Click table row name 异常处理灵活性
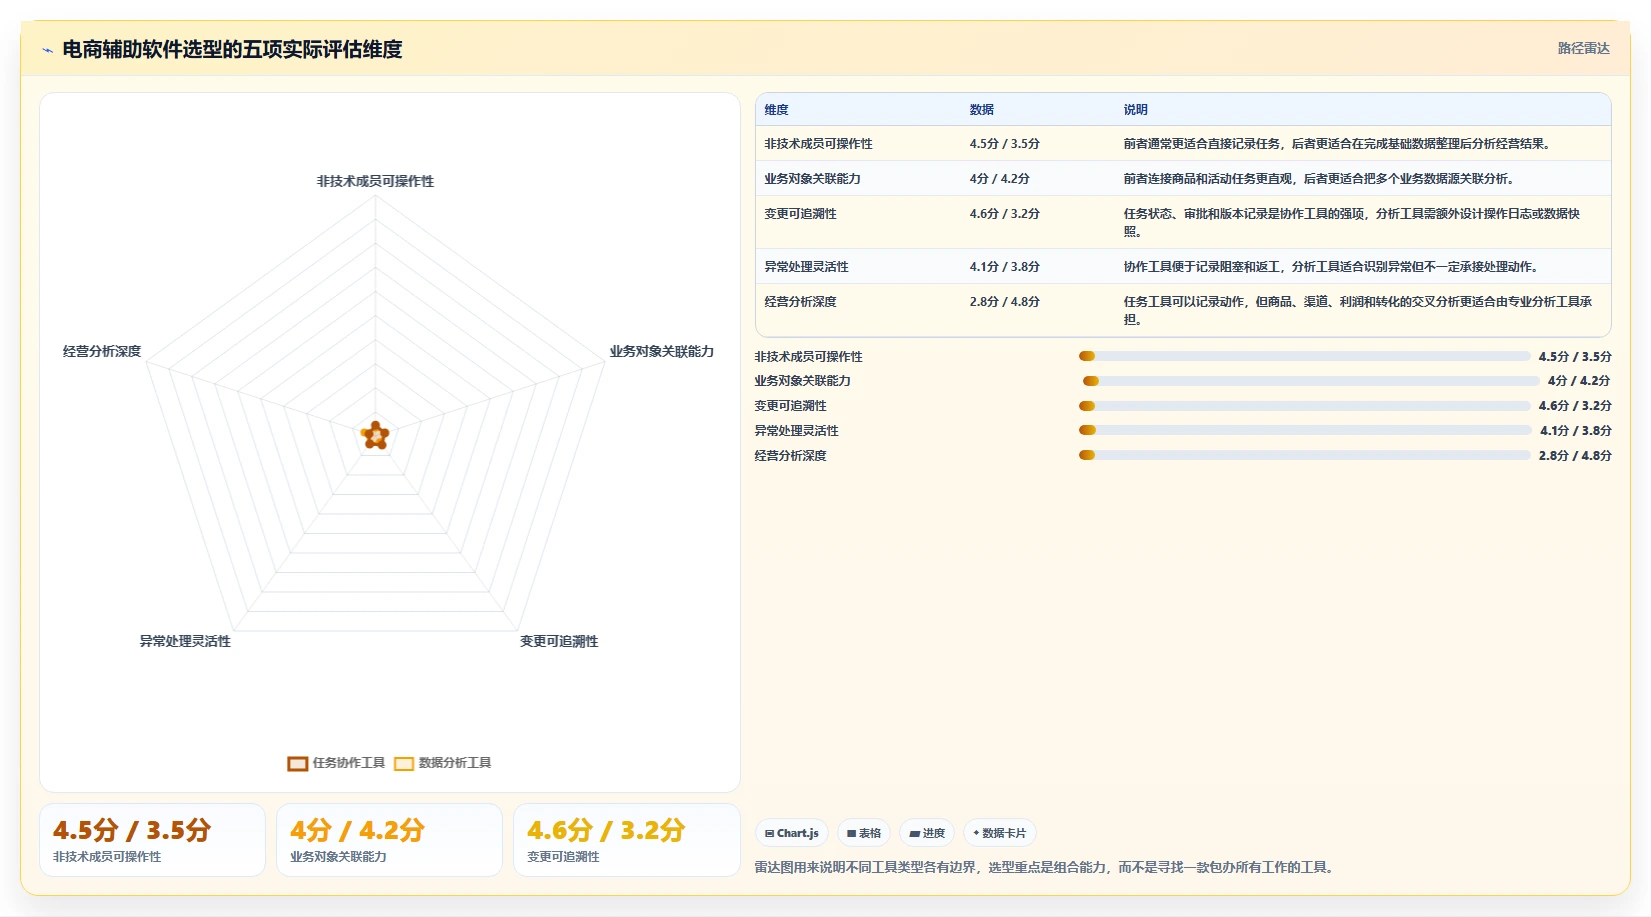The image size is (1651, 917). point(807,267)
